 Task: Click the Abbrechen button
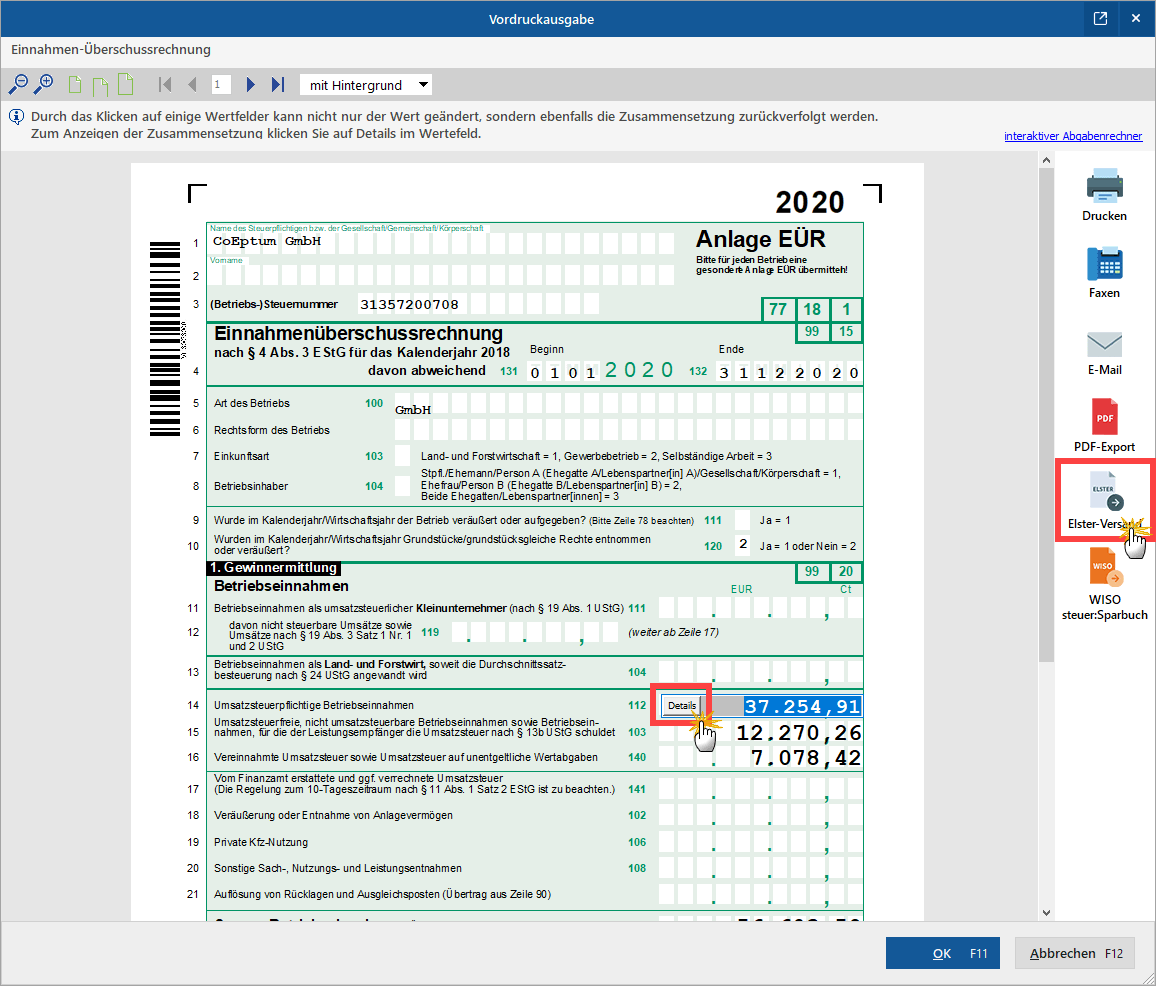point(1074,953)
